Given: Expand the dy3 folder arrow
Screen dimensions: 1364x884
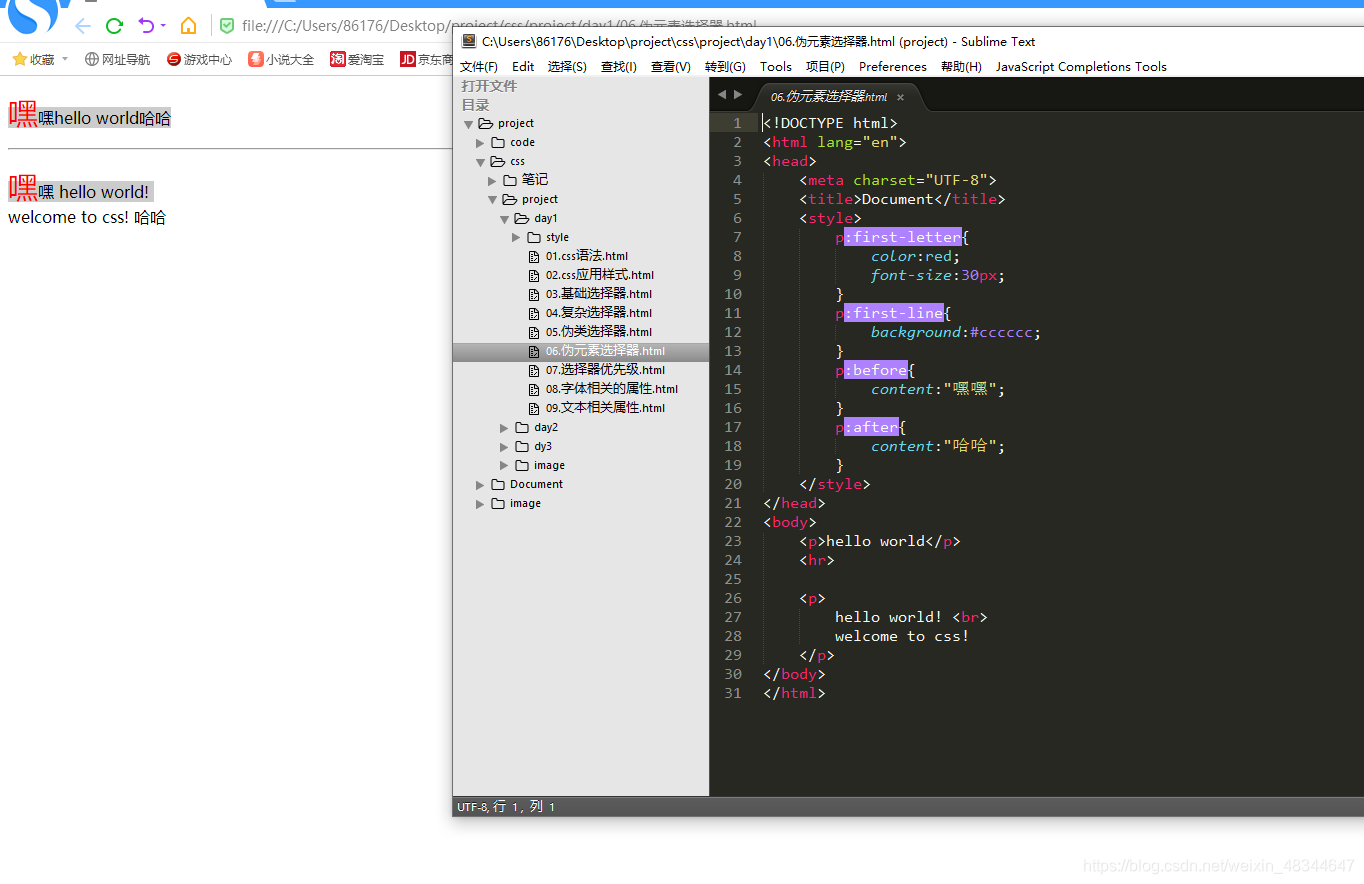Looking at the screenshot, I should pos(504,447).
